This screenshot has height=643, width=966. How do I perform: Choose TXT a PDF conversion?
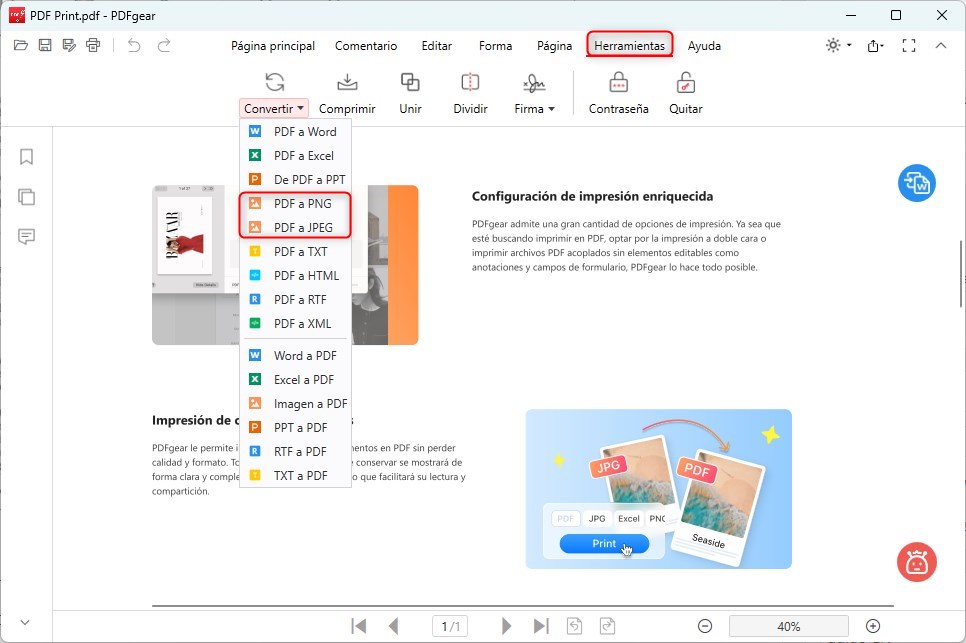click(295, 475)
